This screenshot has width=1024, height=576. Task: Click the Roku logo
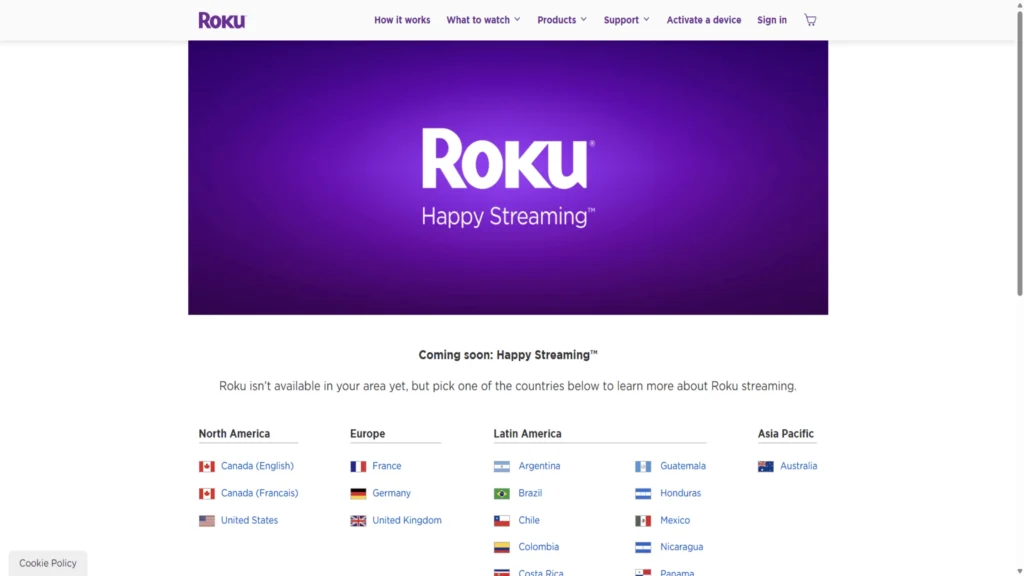click(x=221, y=19)
